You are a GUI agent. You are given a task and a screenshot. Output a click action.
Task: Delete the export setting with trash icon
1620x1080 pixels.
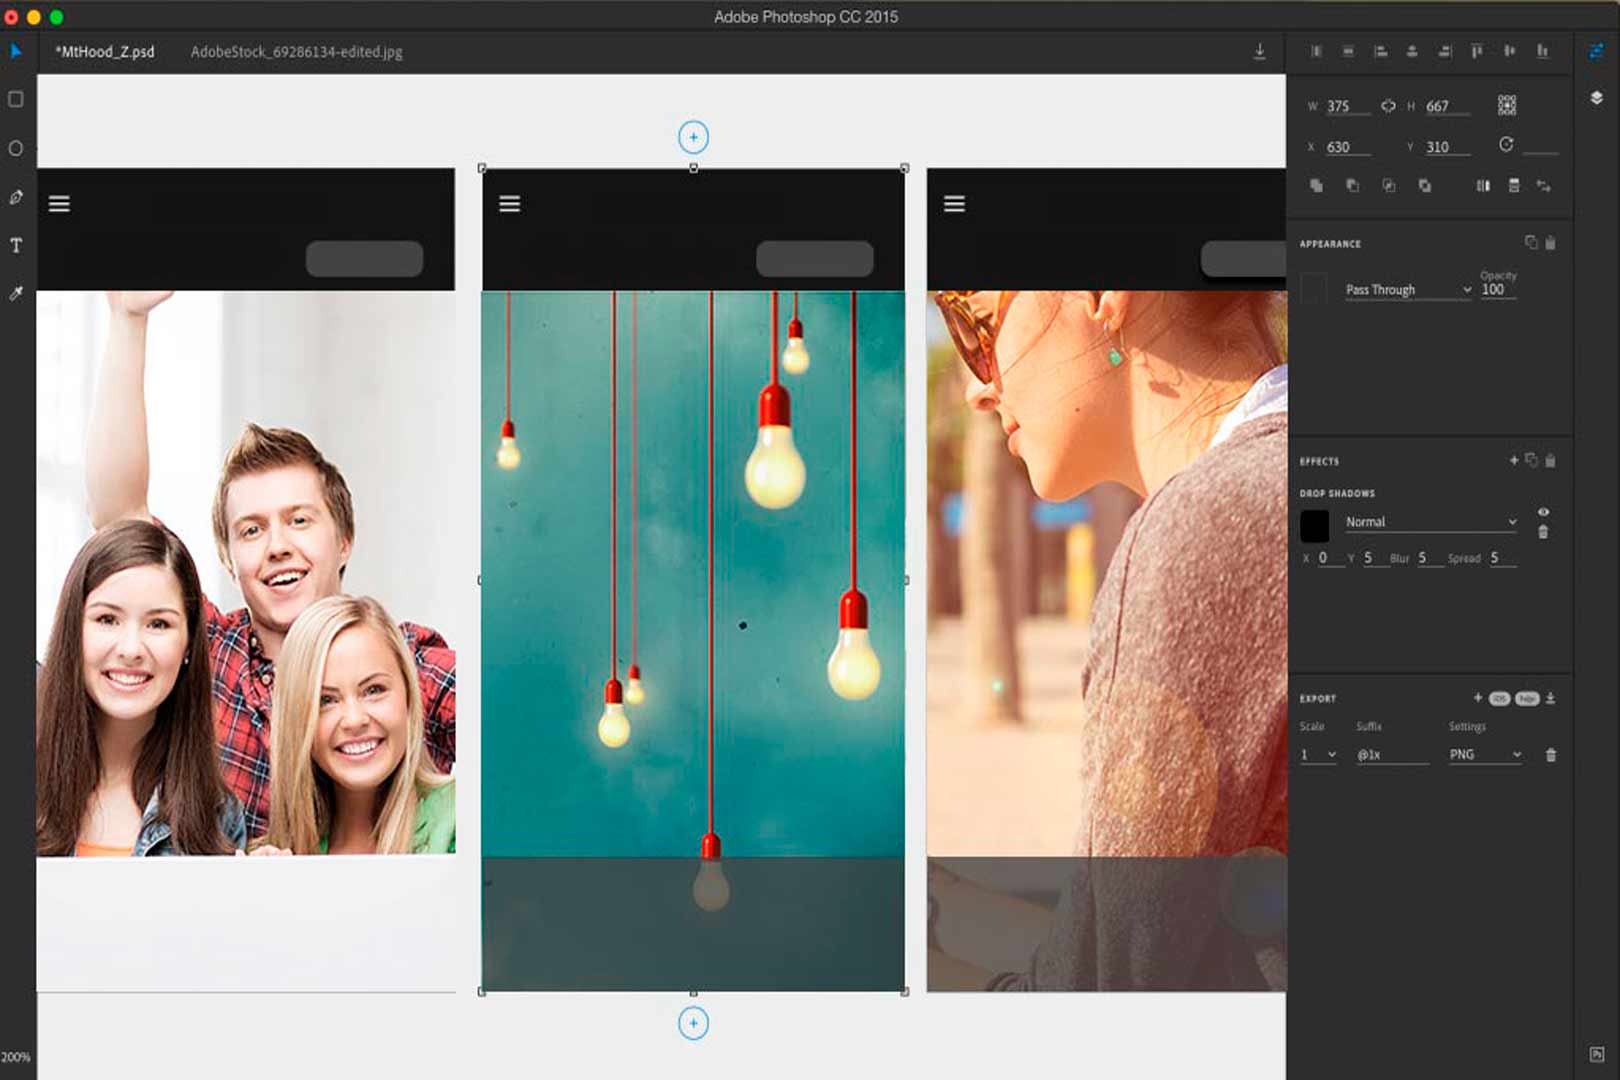point(1551,755)
